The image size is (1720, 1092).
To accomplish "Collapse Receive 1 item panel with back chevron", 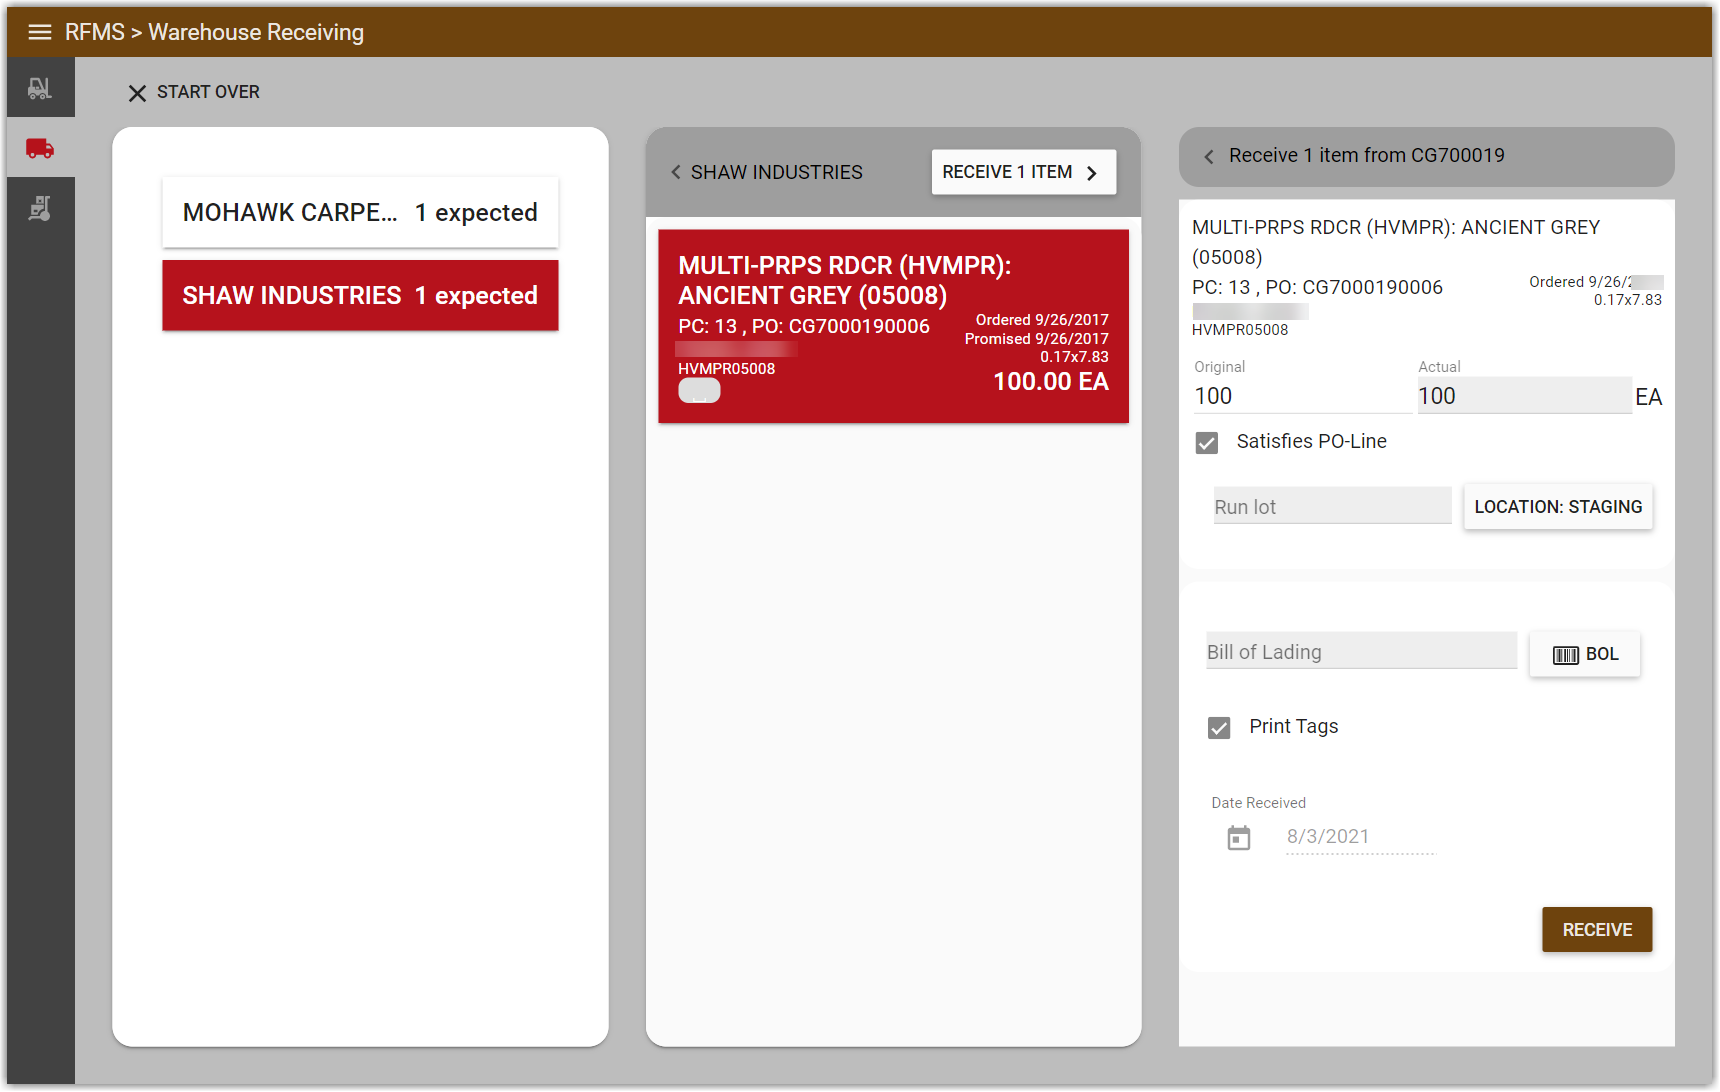I will pos(1209,156).
